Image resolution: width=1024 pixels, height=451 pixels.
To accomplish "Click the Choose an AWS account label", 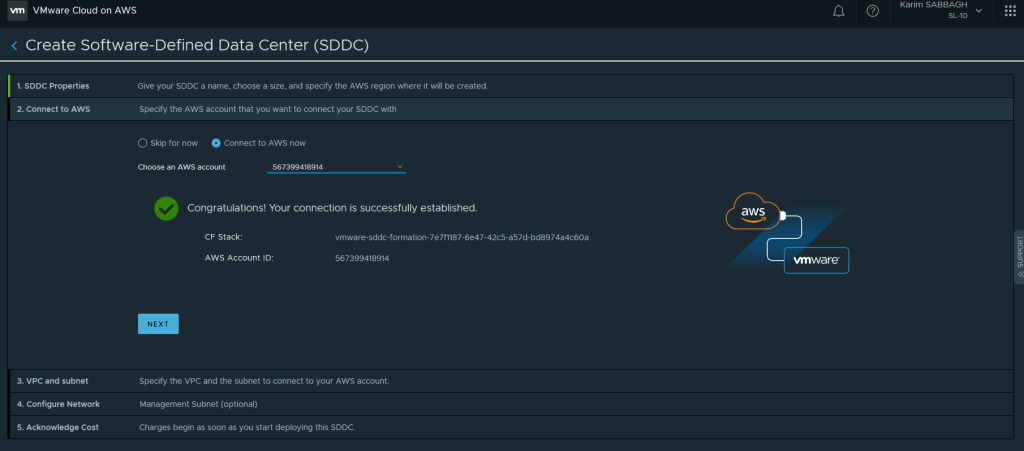I will [x=182, y=167].
